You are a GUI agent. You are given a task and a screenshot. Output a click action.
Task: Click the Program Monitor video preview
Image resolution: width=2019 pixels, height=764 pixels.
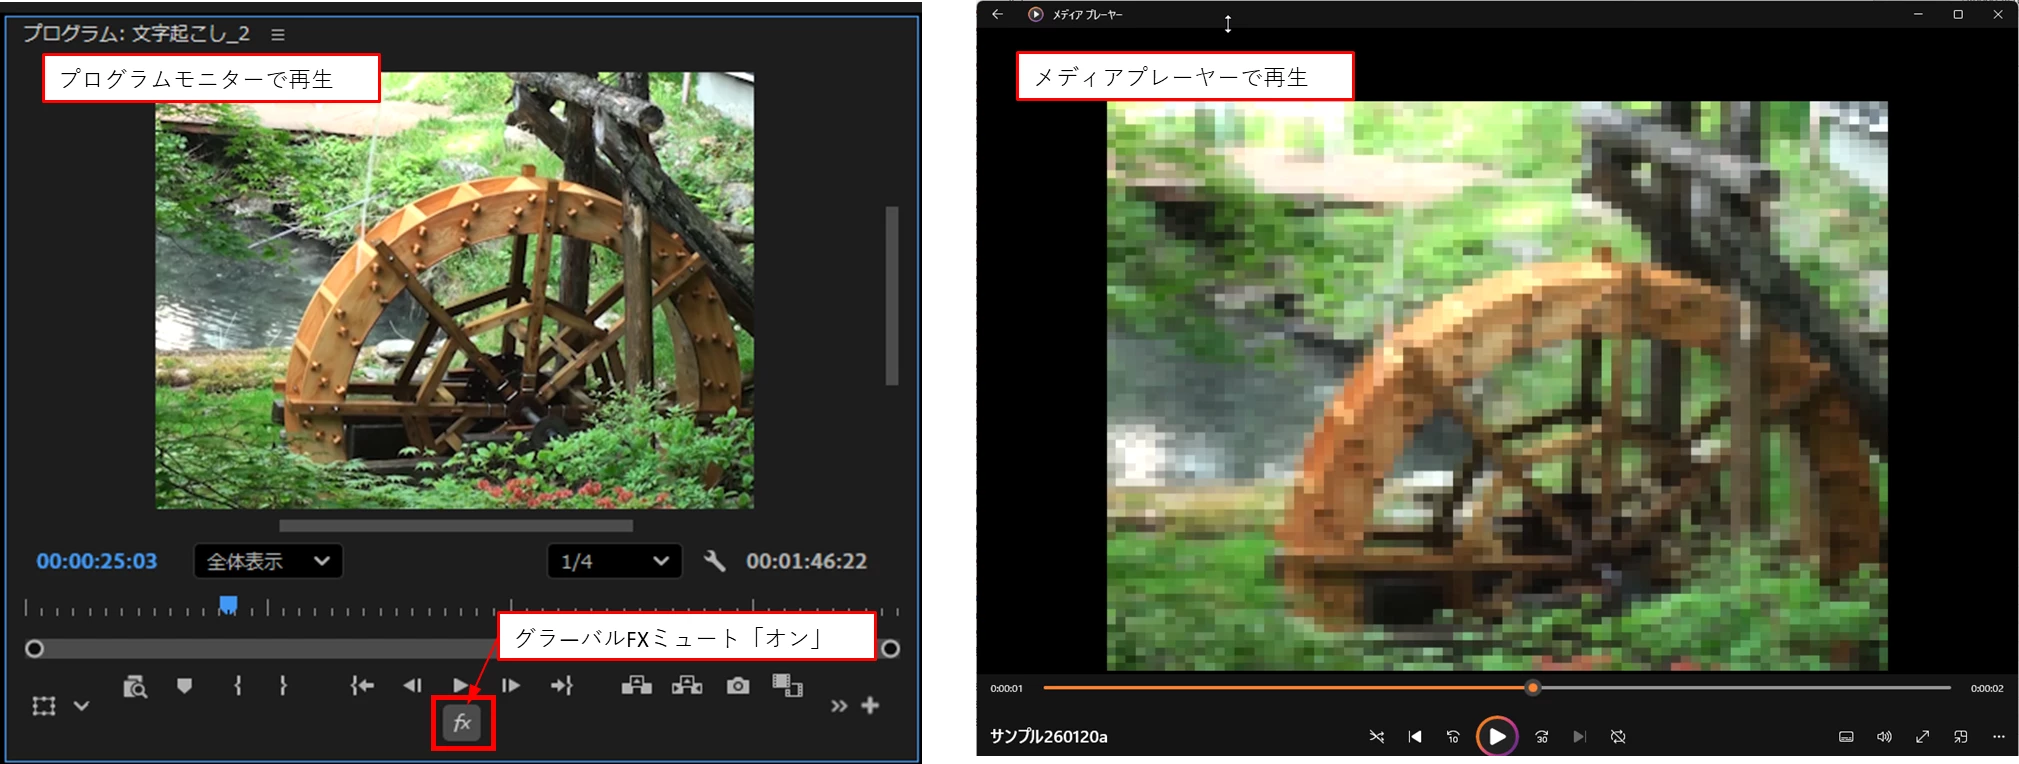(x=454, y=290)
